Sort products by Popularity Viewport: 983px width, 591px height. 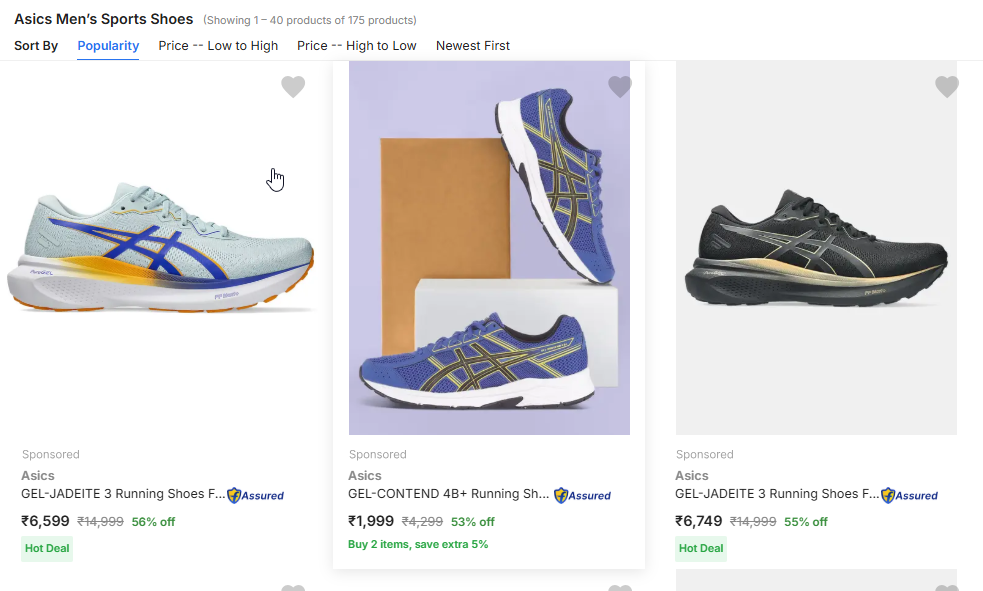[x=108, y=46]
